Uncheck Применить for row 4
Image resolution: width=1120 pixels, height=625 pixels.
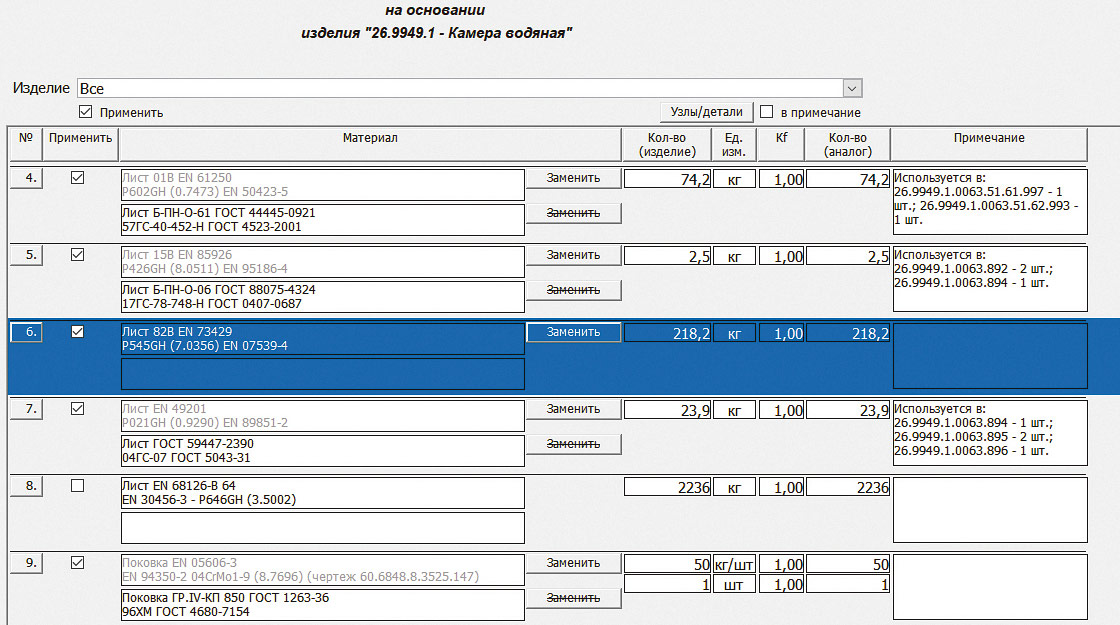click(78, 178)
